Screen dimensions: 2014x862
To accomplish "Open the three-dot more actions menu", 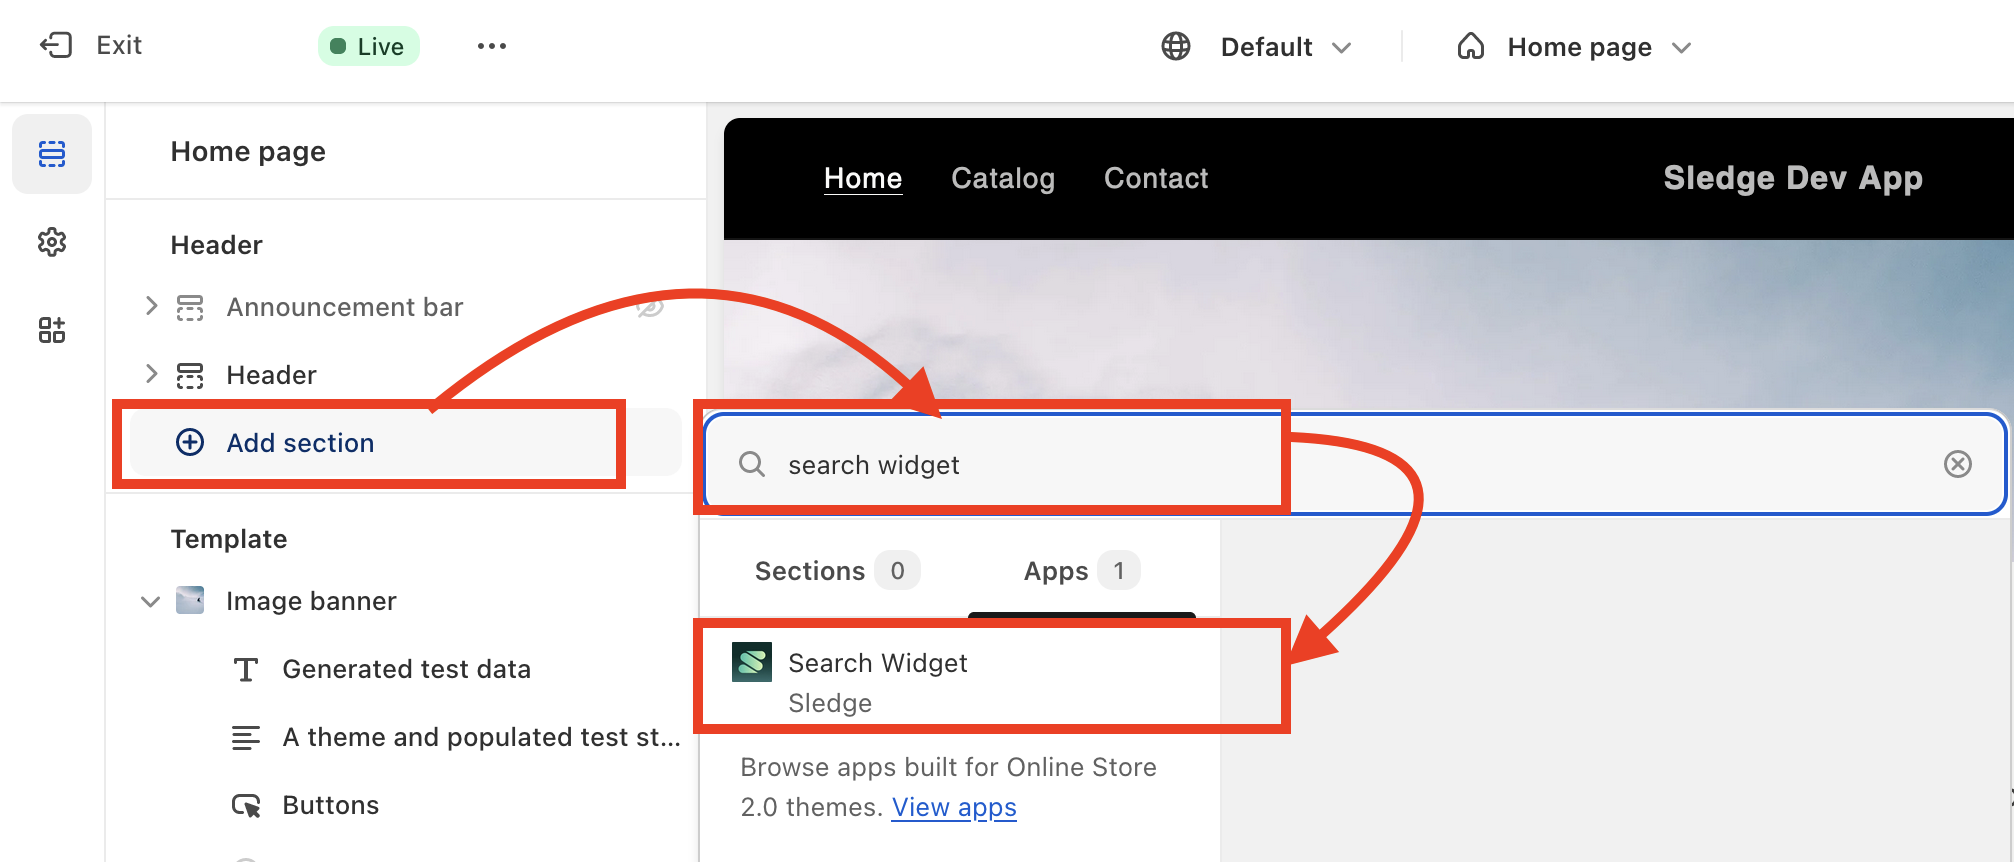I will coord(491,46).
